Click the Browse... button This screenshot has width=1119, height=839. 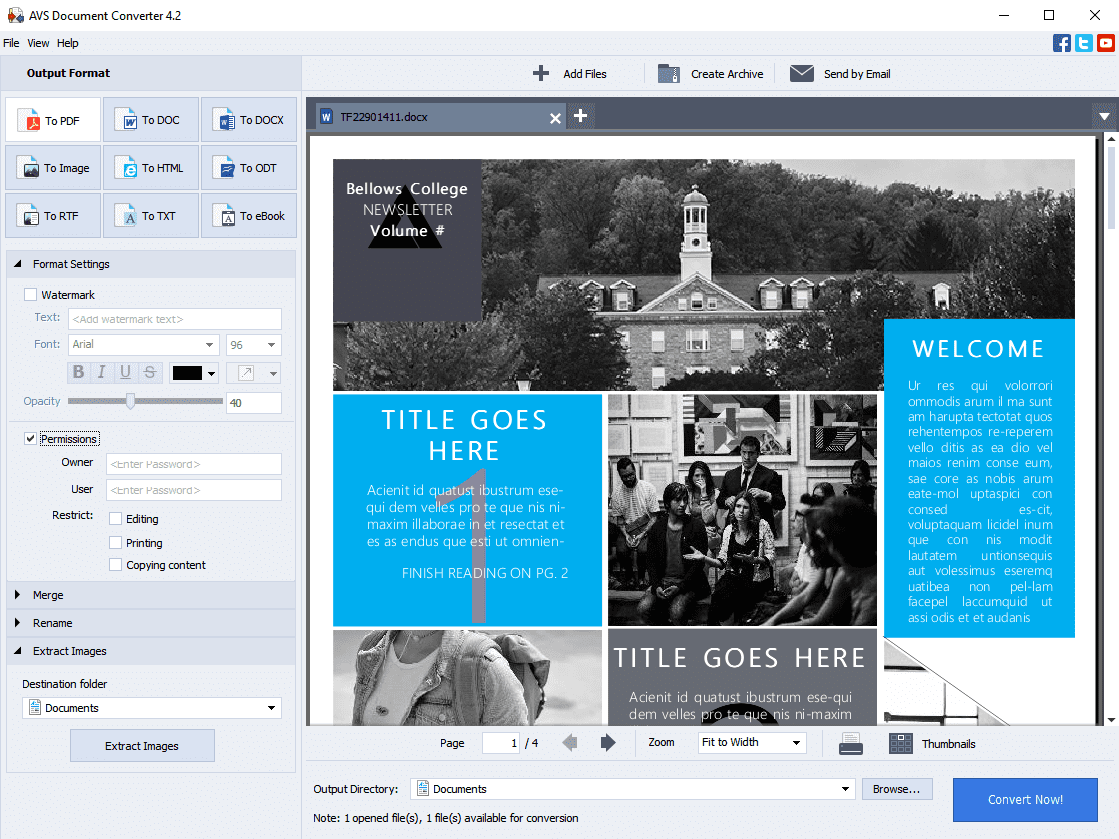pos(896,789)
